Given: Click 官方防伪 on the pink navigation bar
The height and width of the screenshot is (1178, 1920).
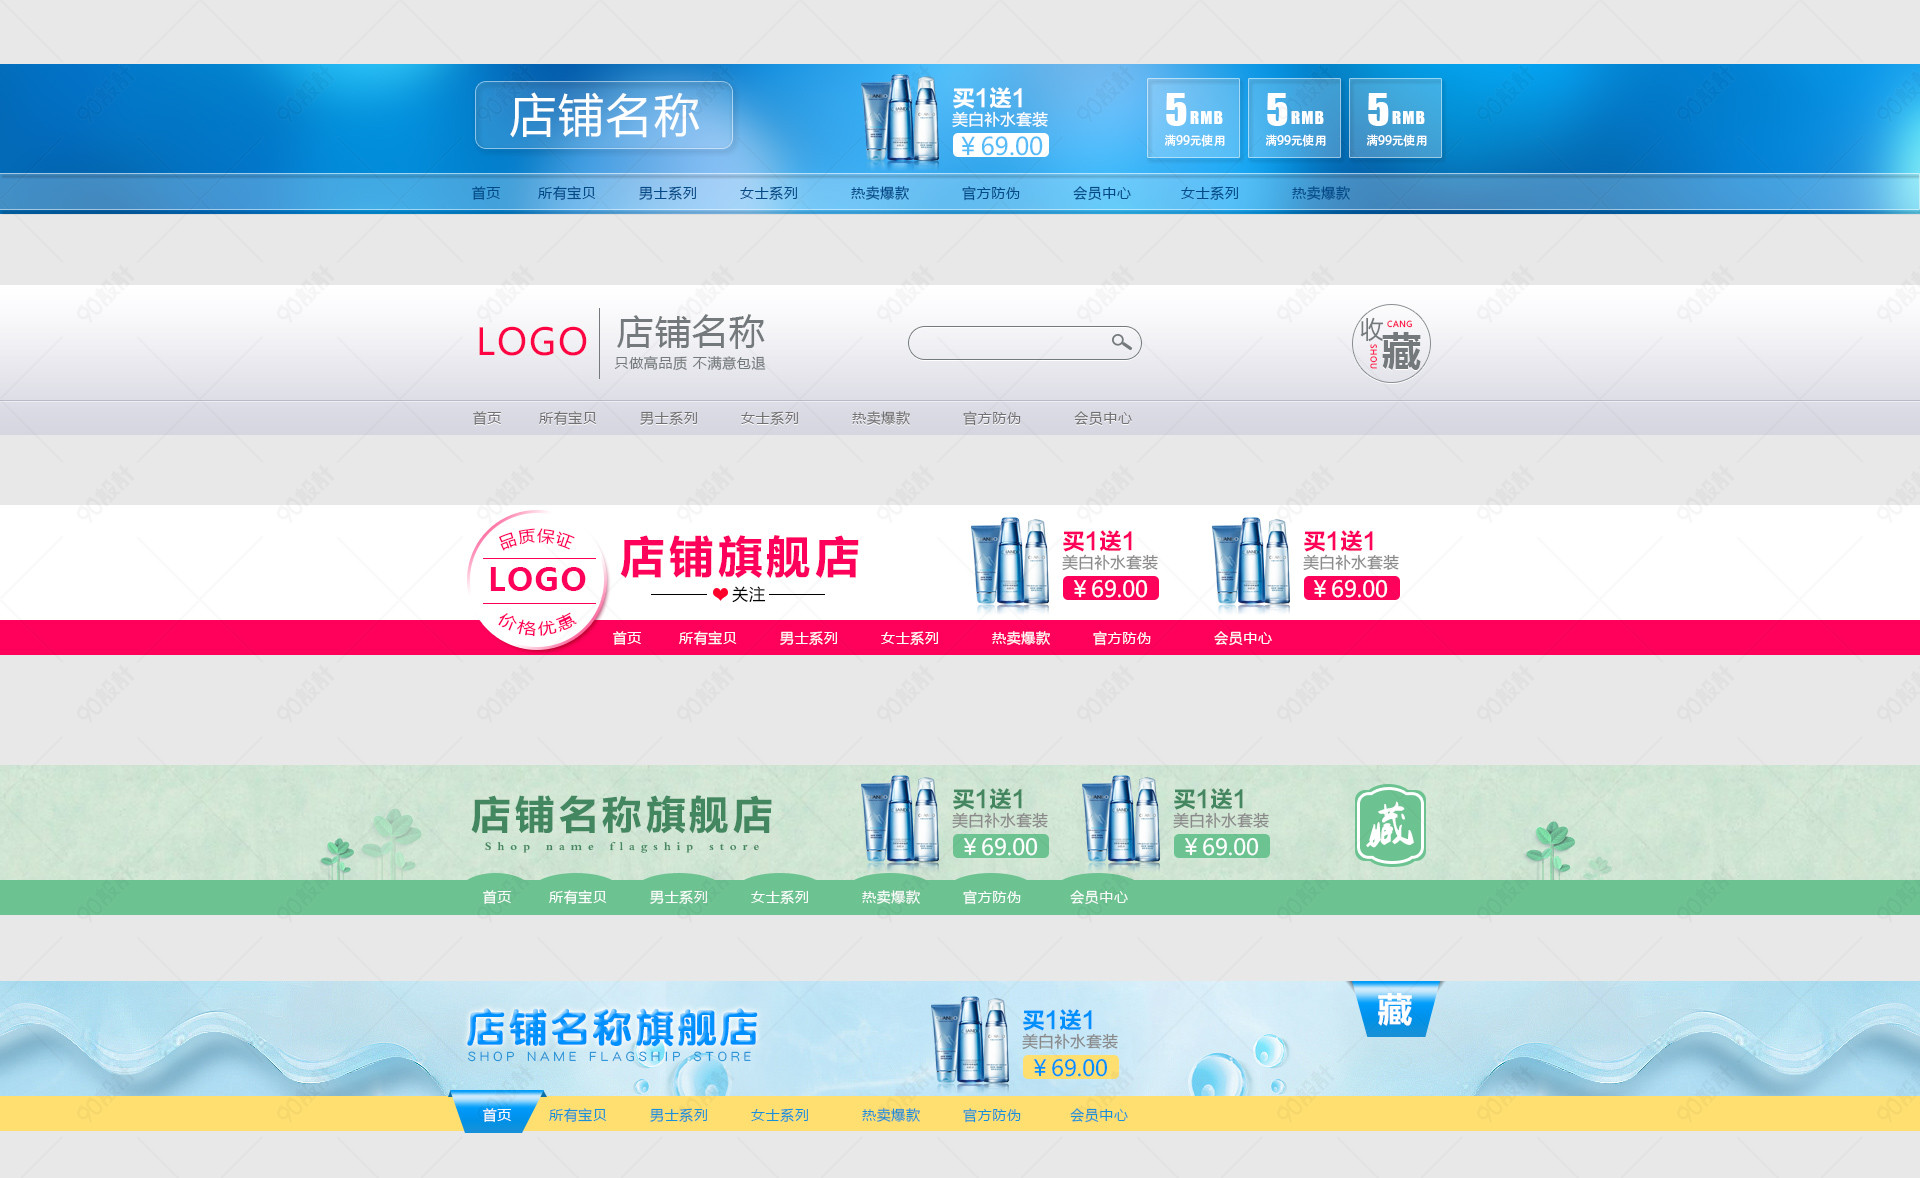Looking at the screenshot, I should 1120,637.
